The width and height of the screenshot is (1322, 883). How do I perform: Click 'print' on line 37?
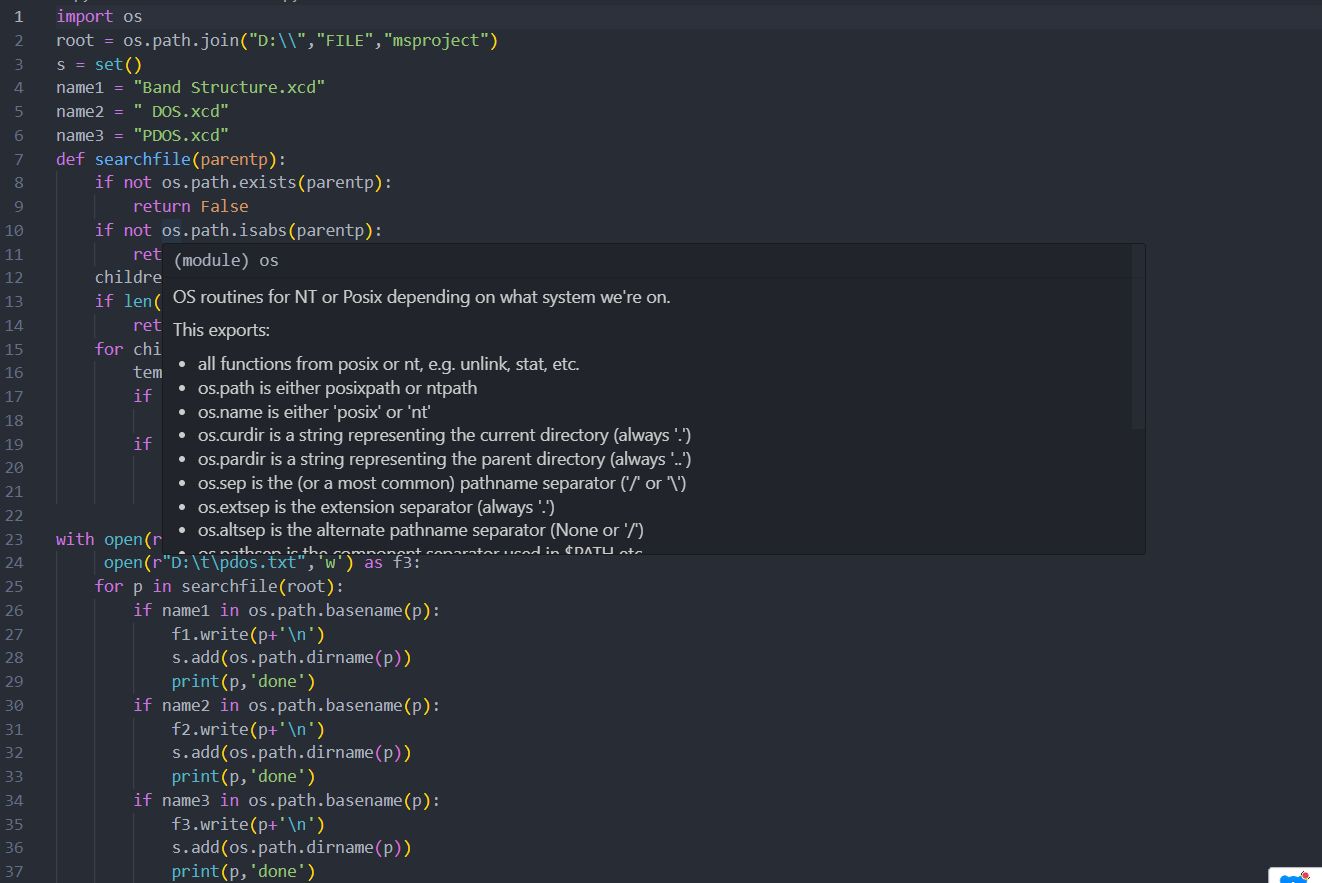pyautogui.click(x=195, y=871)
